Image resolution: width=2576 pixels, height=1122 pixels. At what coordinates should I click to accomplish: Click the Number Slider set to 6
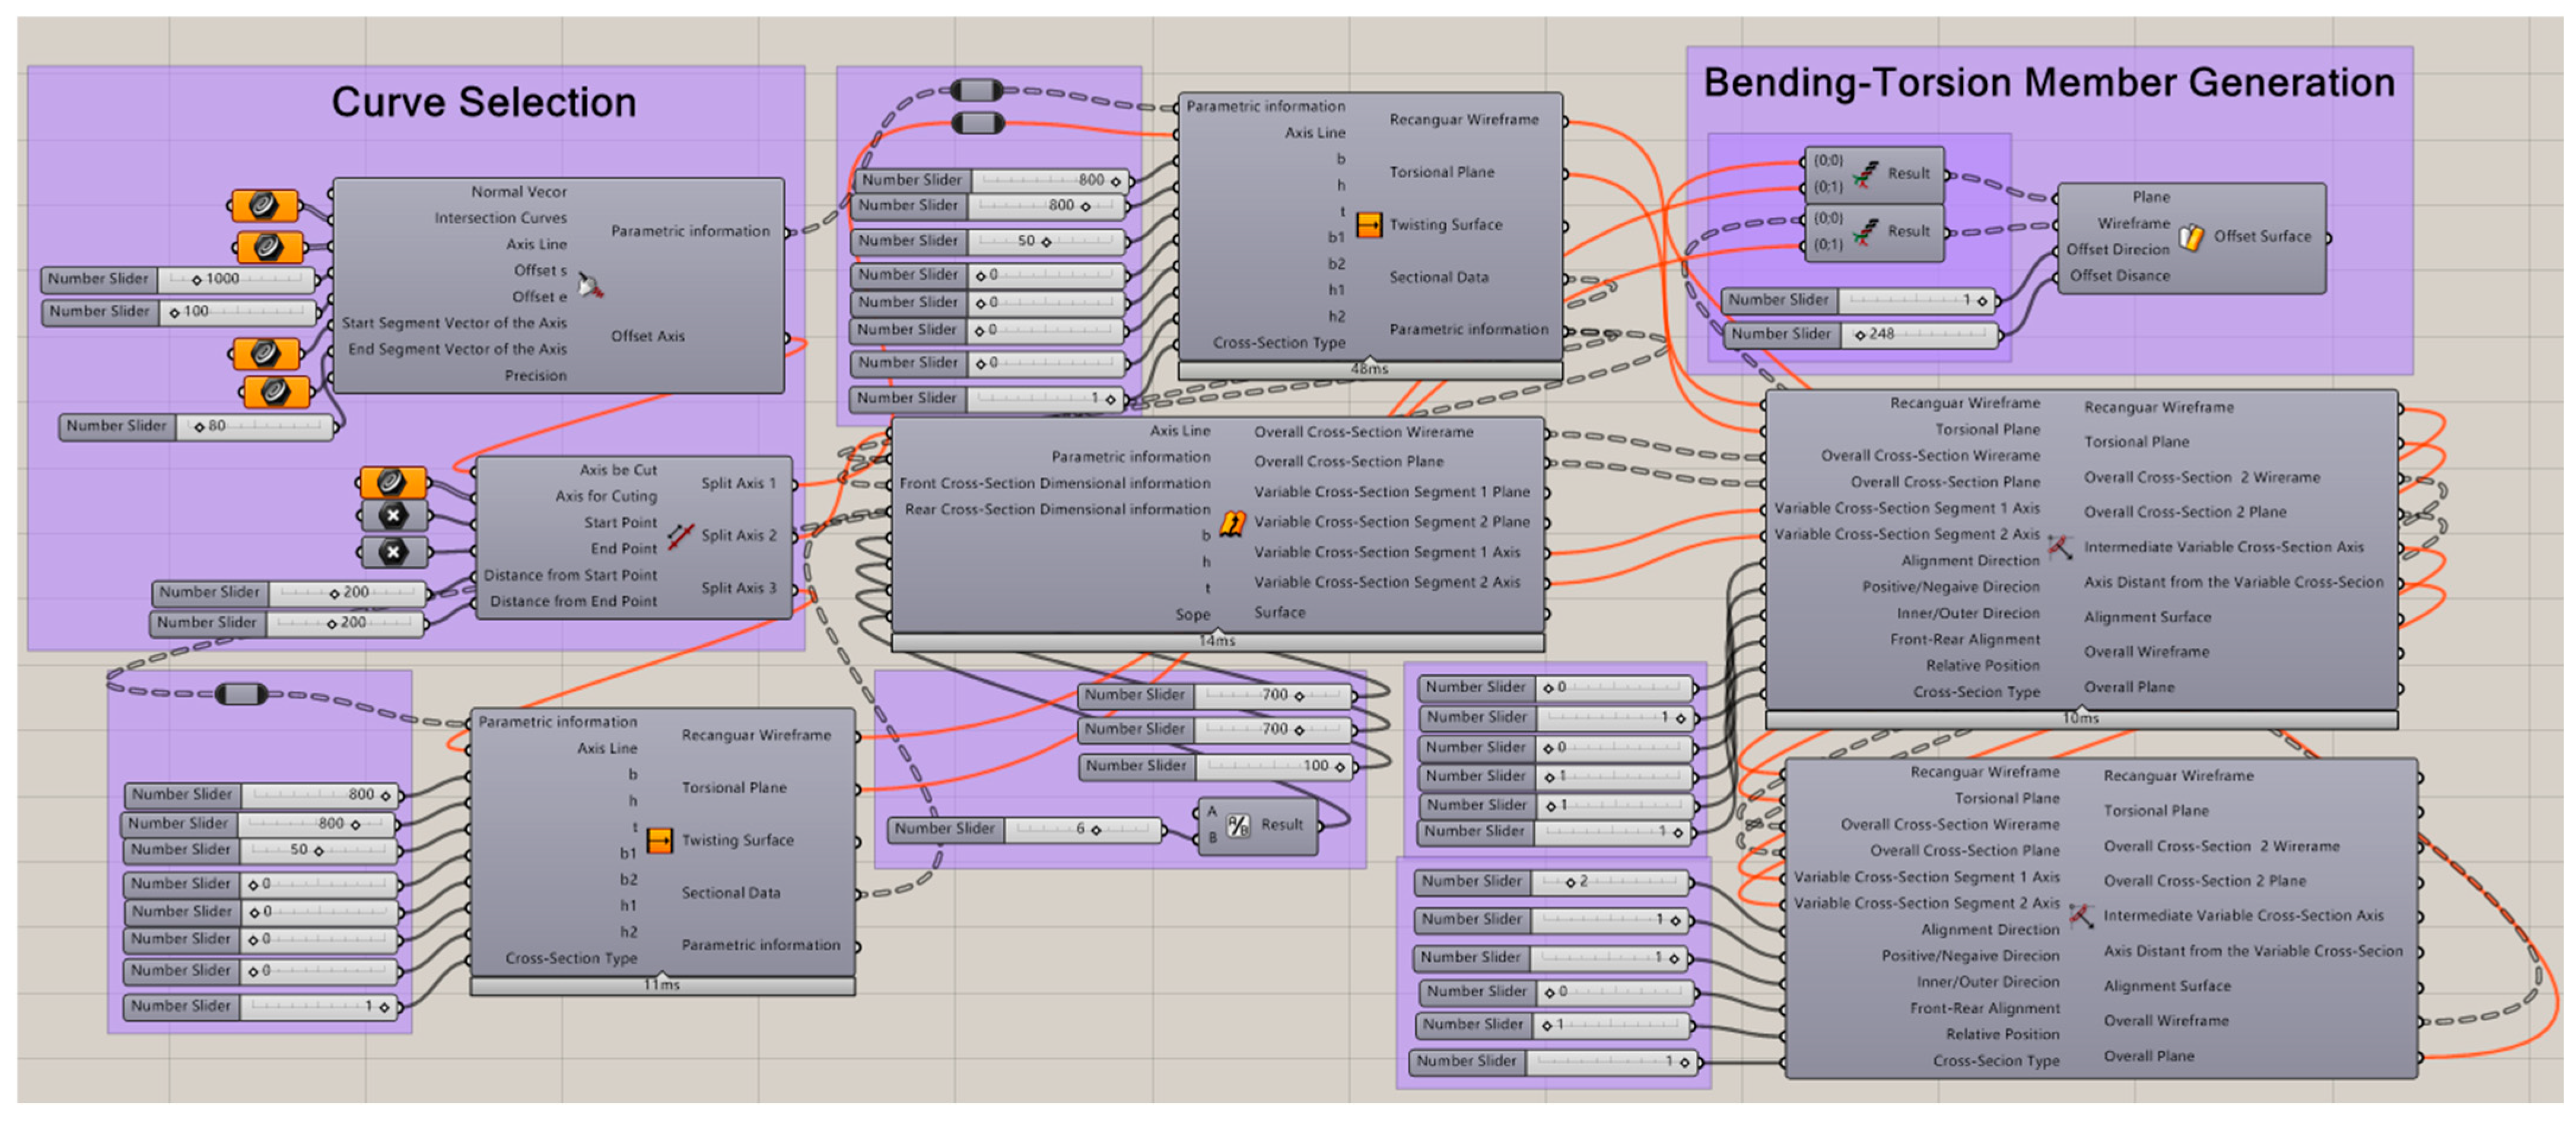[x=1025, y=829]
